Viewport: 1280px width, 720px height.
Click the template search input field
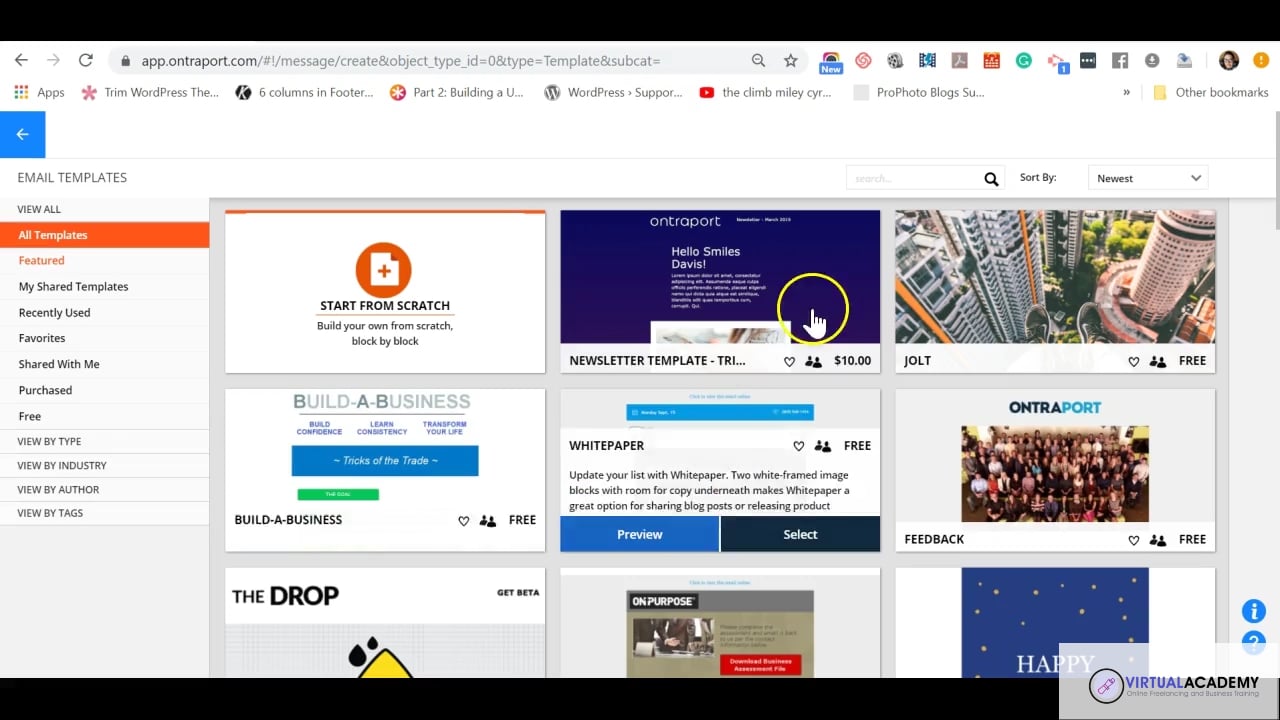913,178
